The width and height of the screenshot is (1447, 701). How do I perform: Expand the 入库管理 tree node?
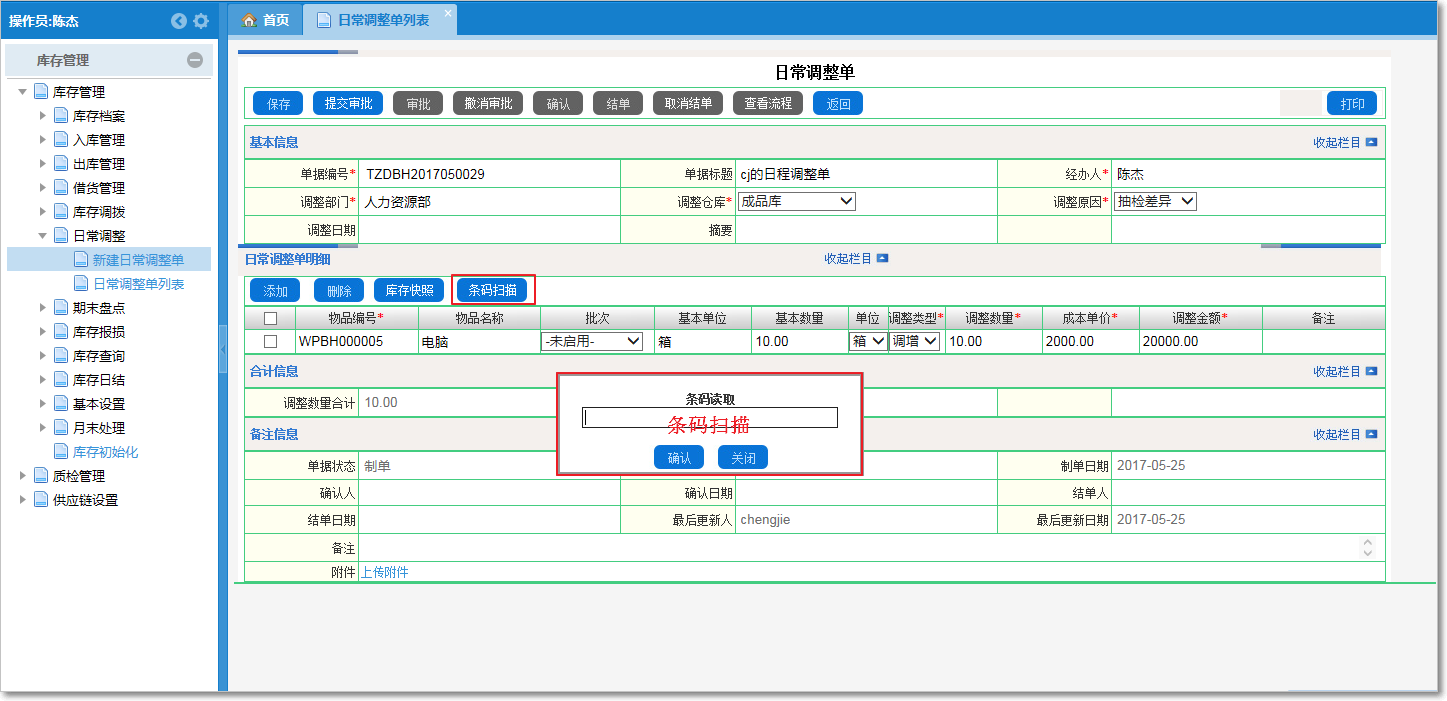pos(43,140)
